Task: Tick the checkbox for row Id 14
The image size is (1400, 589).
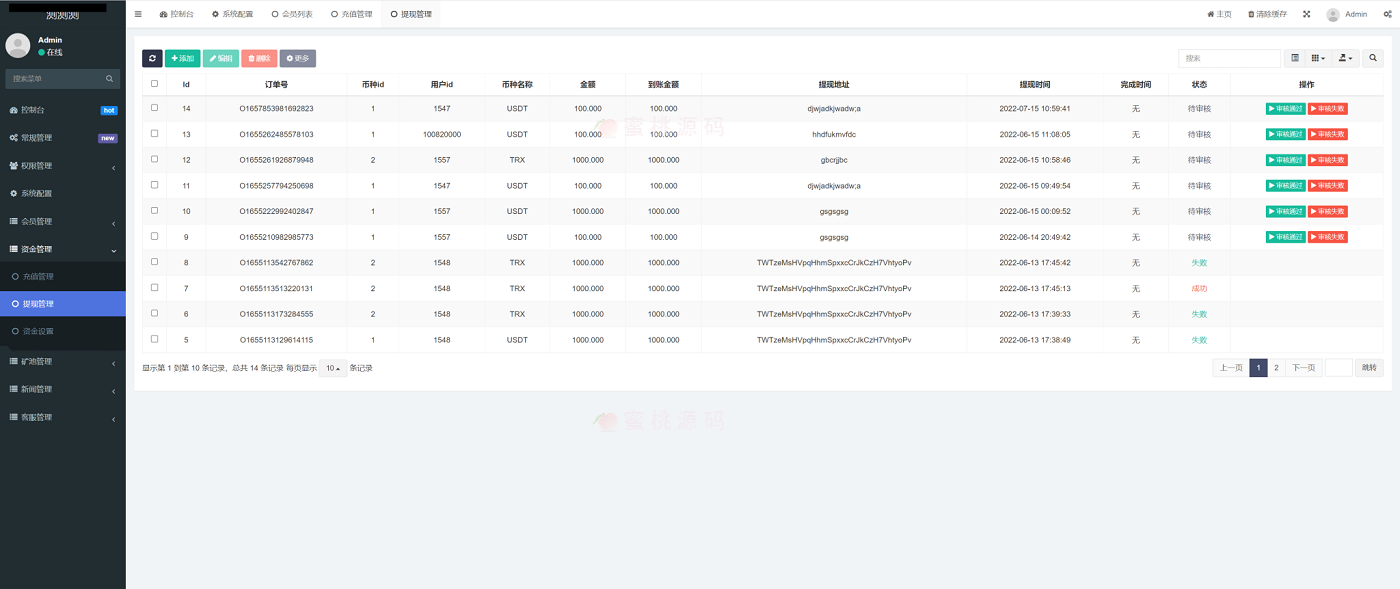Action: pyautogui.click(x=154, y=108)
